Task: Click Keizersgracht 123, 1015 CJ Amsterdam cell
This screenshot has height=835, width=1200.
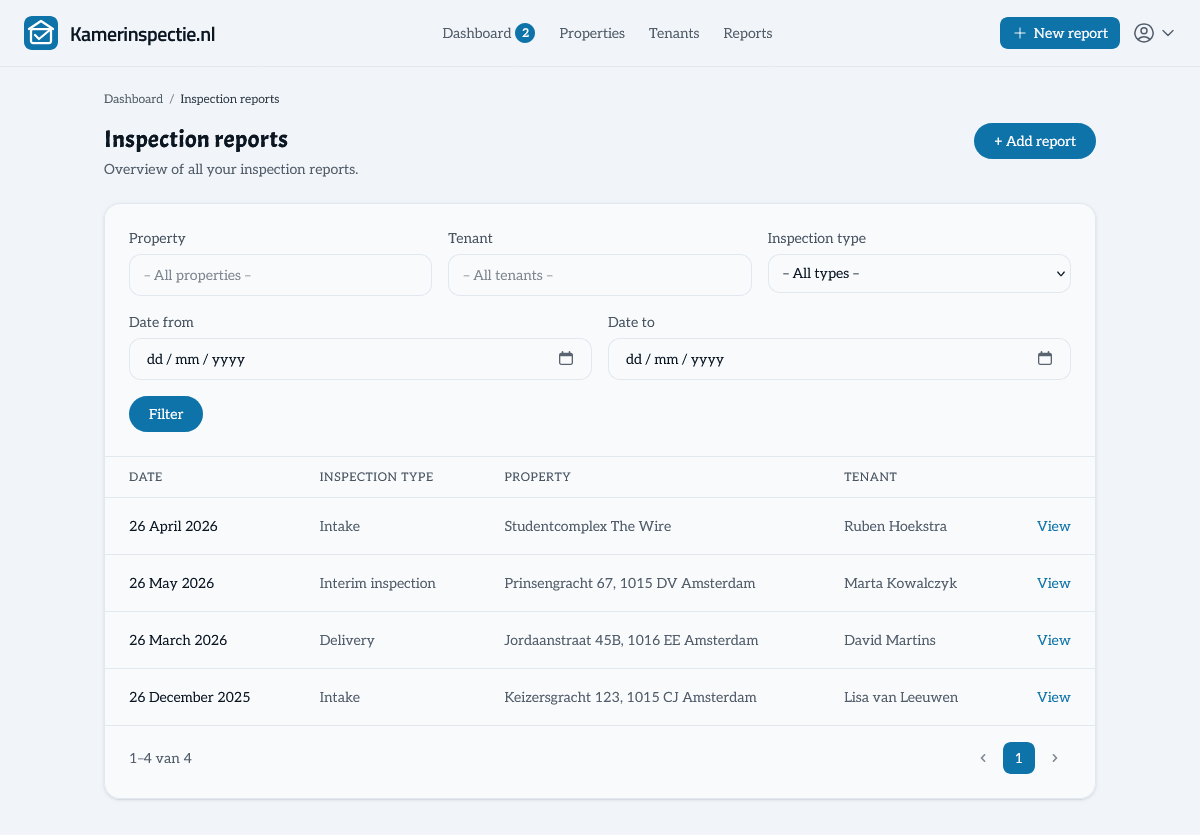Action: tap(630, 697)
